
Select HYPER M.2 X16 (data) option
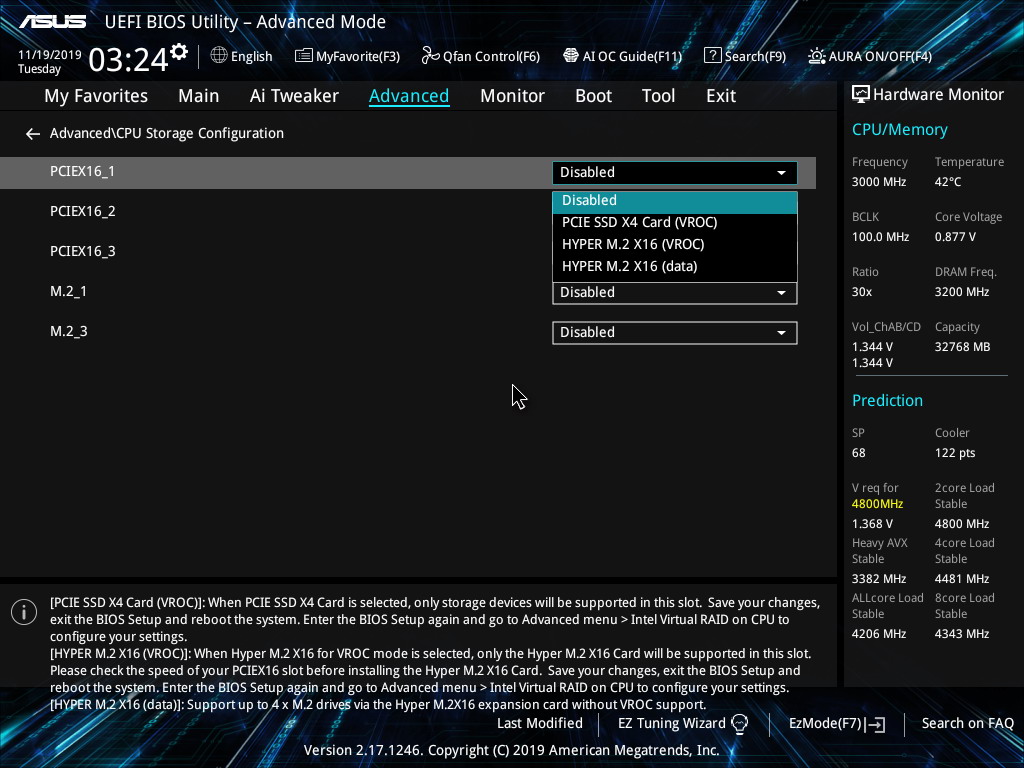[x=675, y=266]
